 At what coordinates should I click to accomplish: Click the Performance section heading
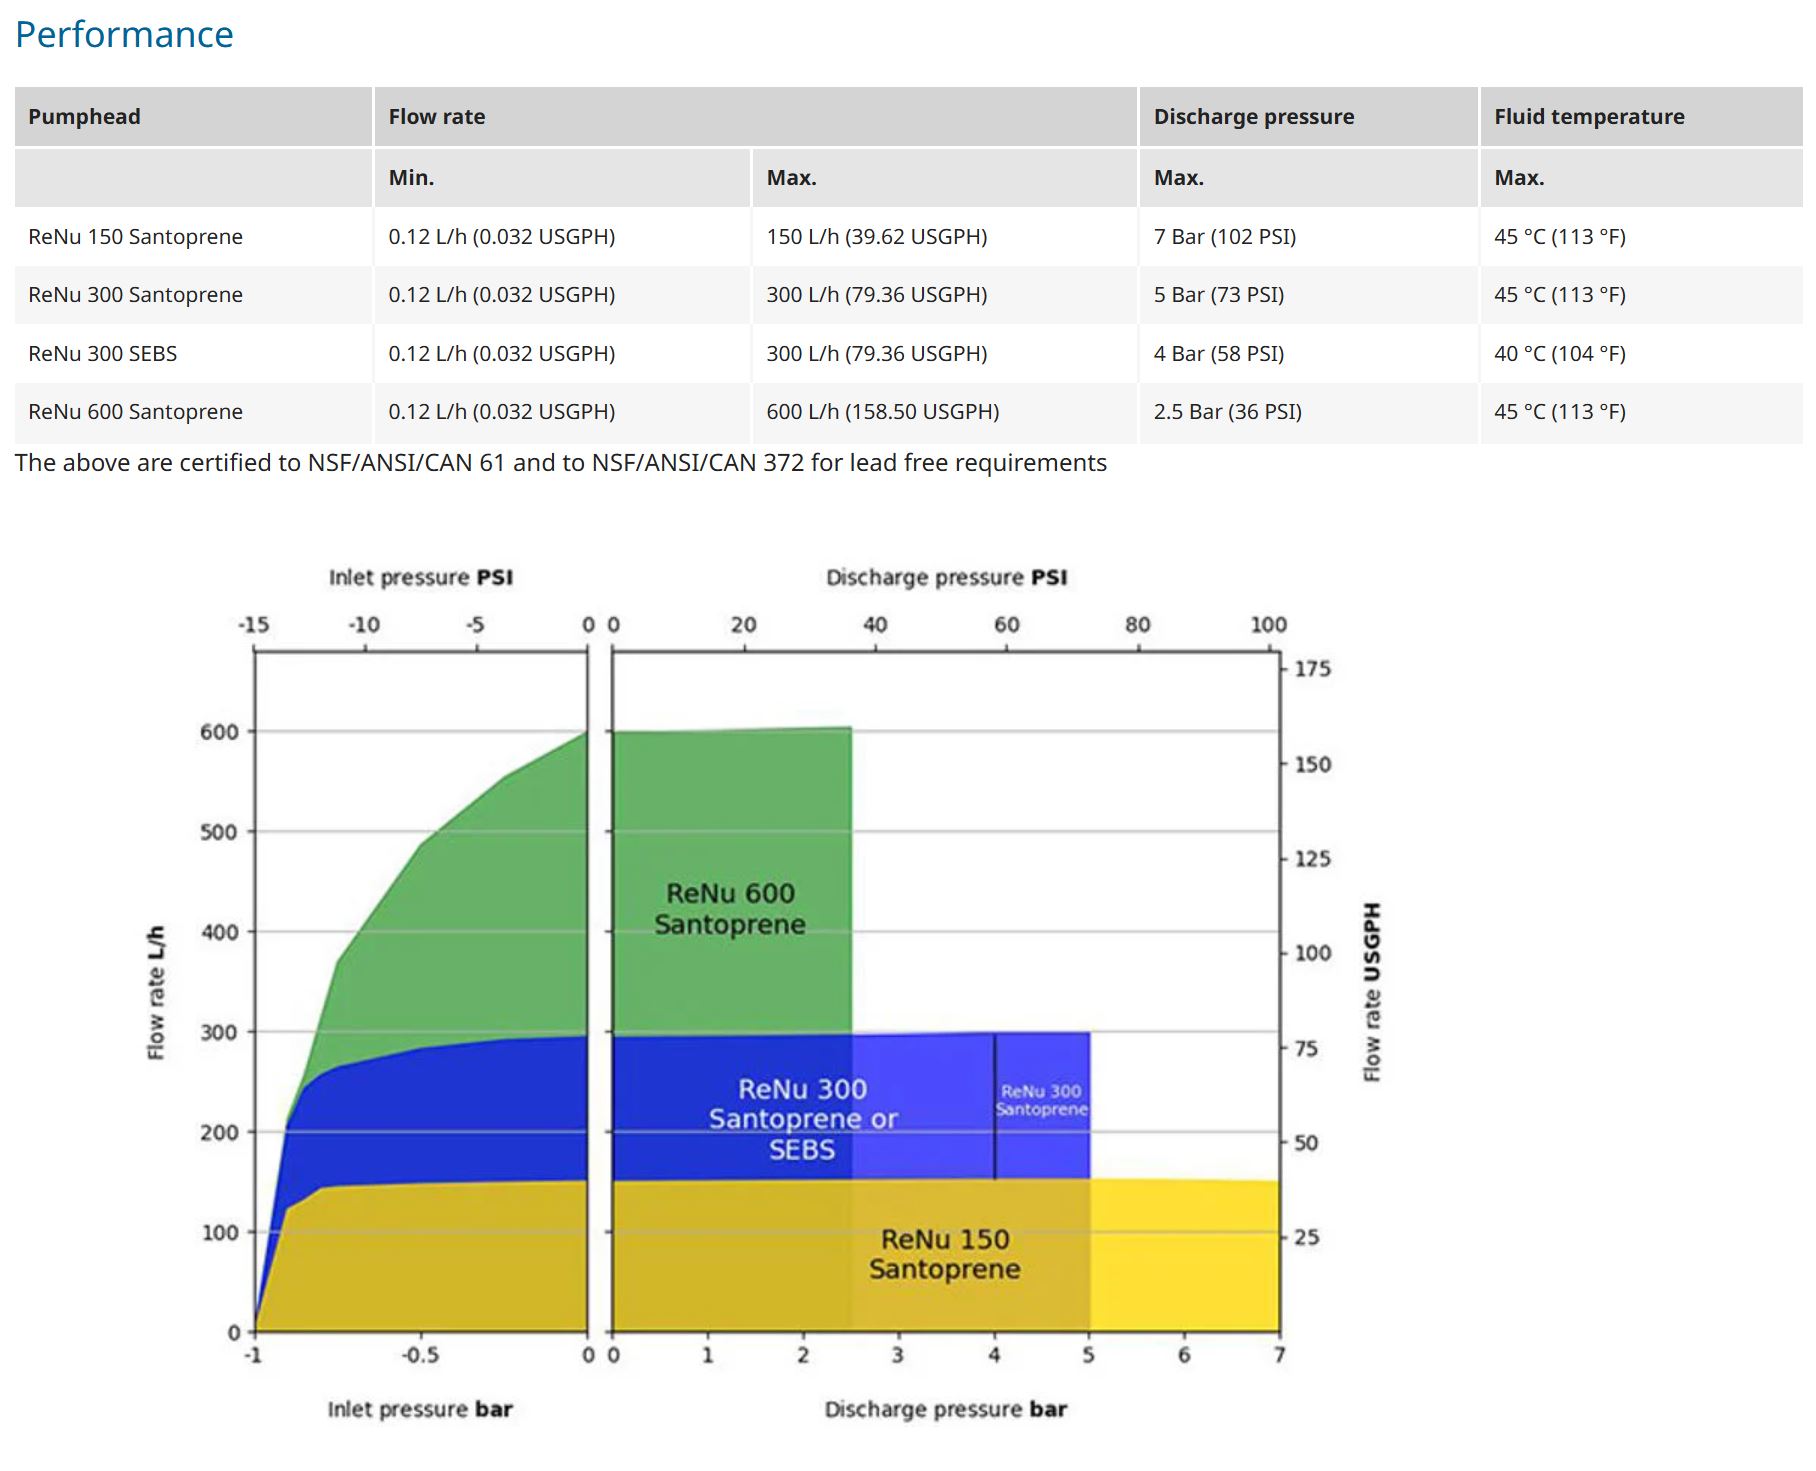coord(124,35)
